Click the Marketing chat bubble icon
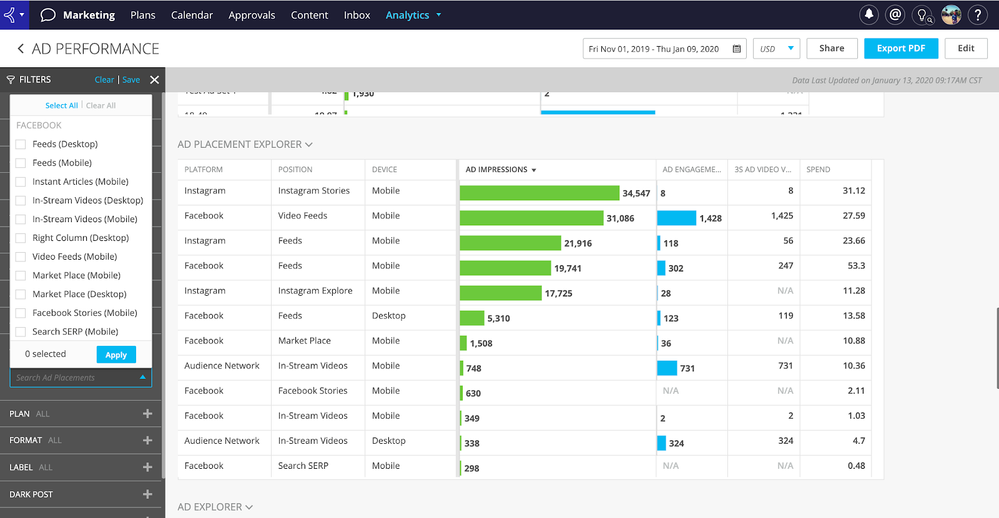Screen dimensions: 999x518 47,15
